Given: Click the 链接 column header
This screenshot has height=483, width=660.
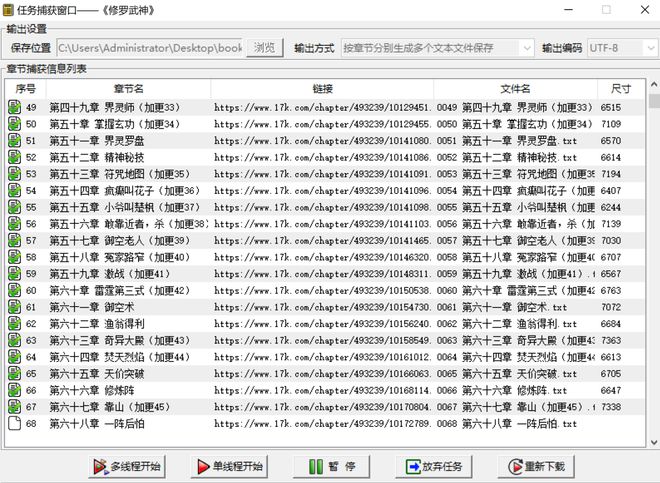Looking at the screenshot, I should click(321, 89).
